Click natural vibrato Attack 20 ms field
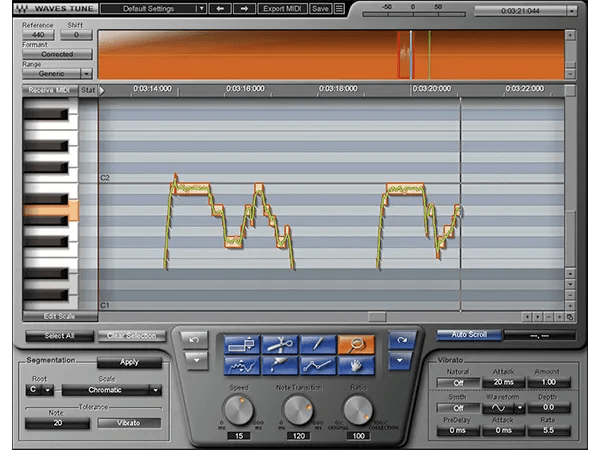This screenshot has width=600, height=450. coord(504,382)
